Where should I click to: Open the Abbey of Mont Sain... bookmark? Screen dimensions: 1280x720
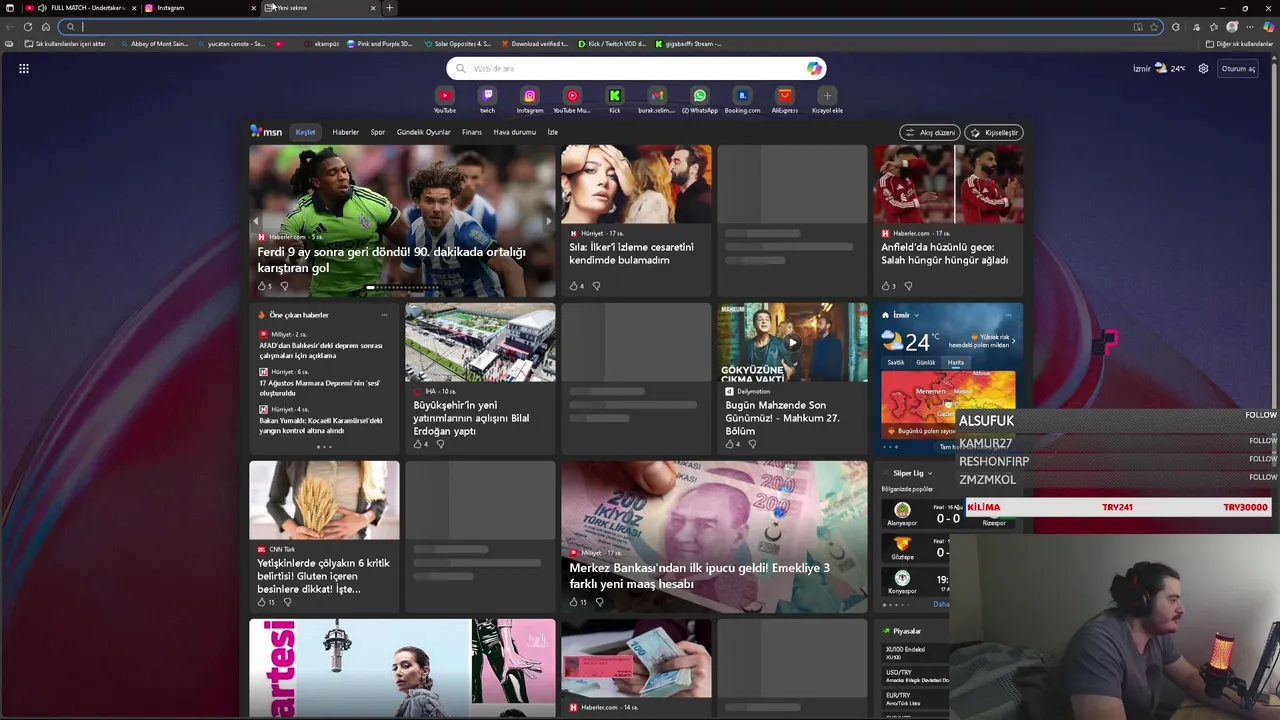click(x=153, y=44)
